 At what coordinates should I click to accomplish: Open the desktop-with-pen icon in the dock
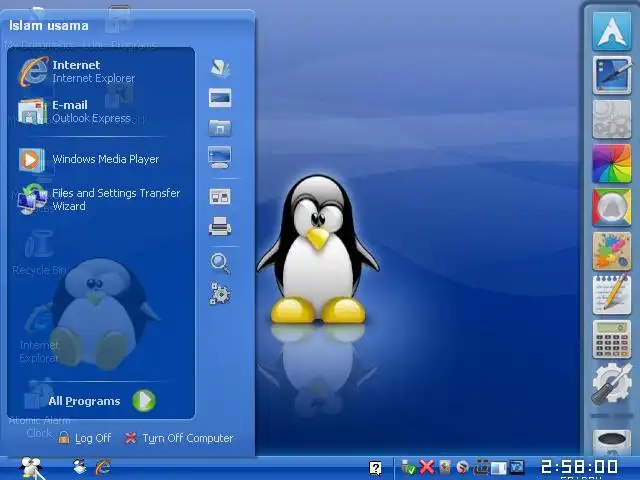[x=612, y=76]
